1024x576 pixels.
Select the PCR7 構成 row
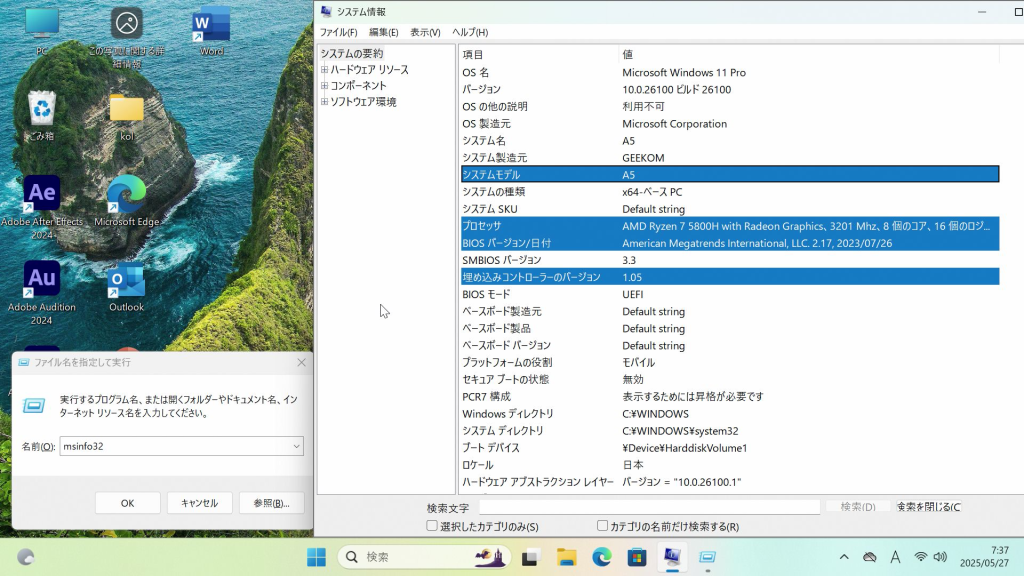tap(730, 396)
